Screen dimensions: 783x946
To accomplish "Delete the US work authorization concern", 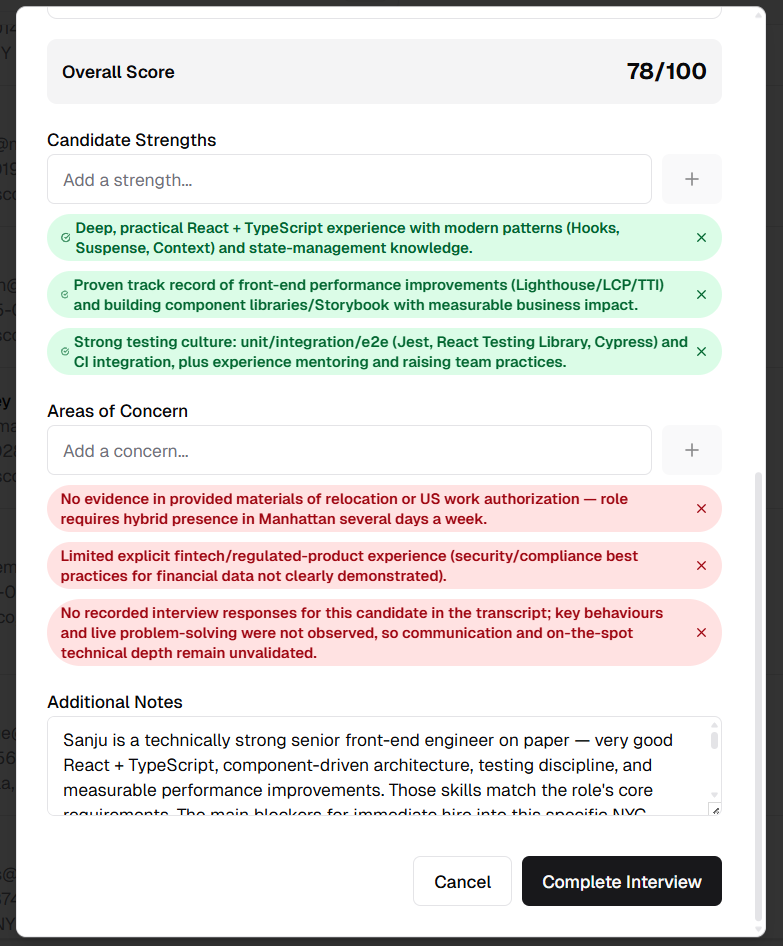I will coord(701,509).
